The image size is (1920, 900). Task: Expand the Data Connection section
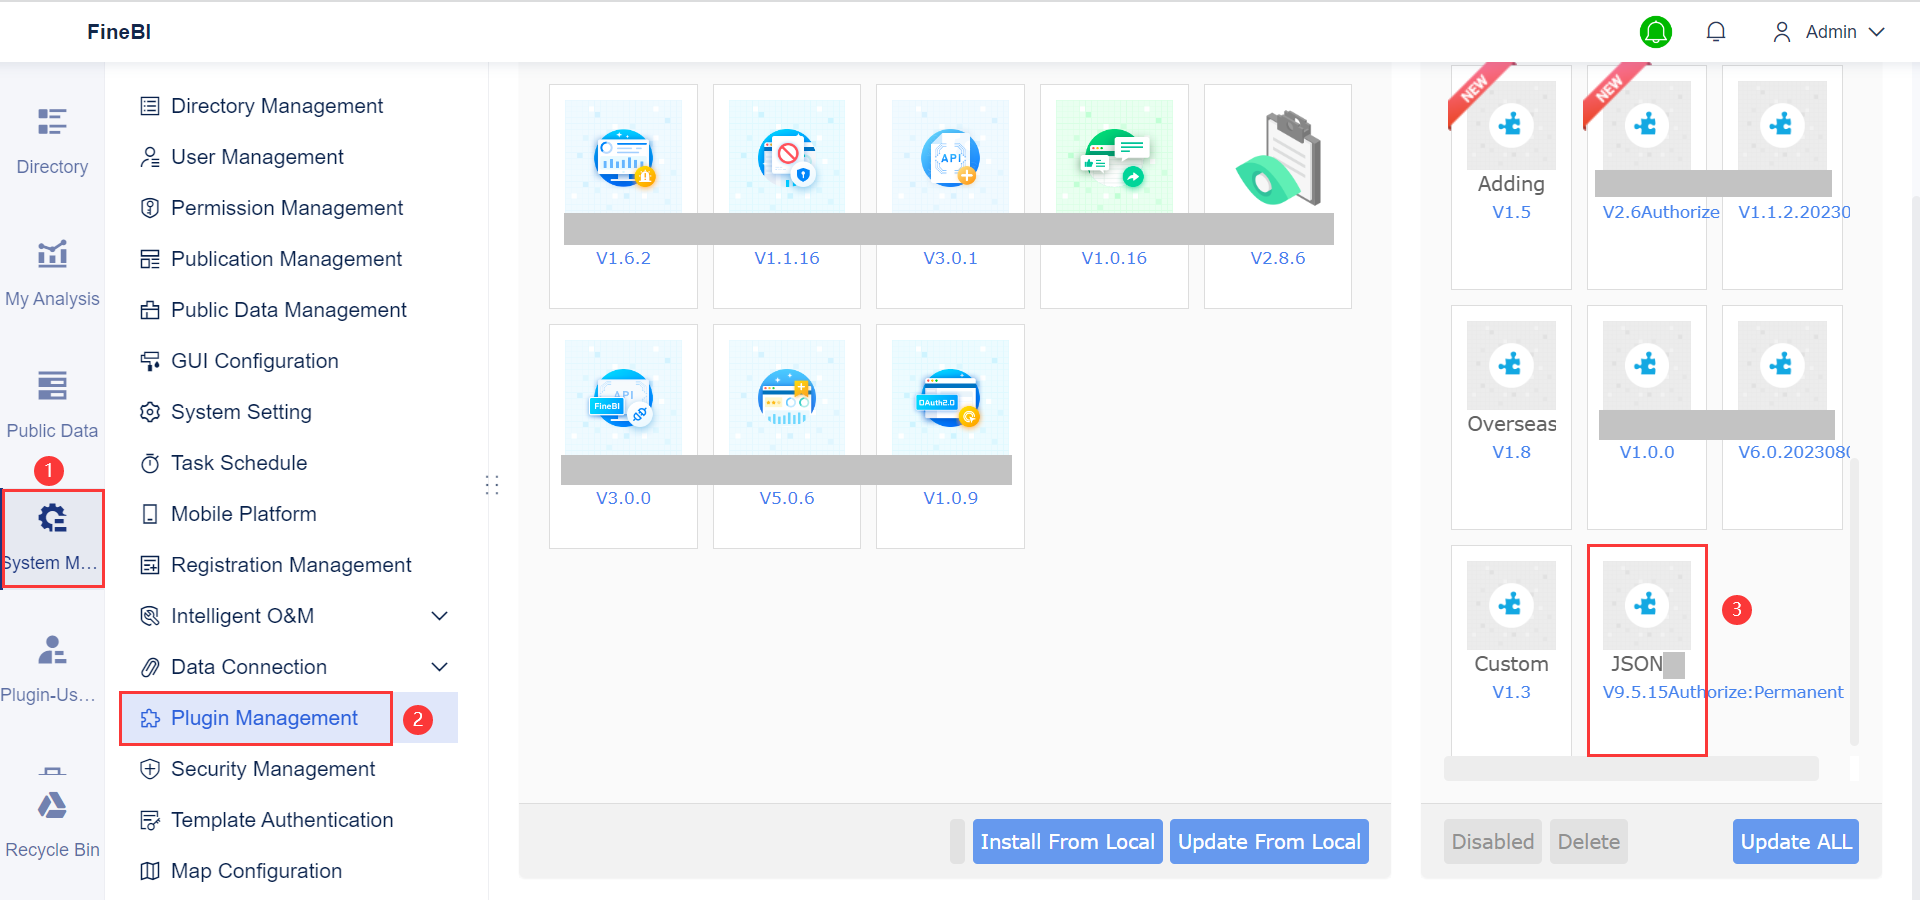click(440, 667)
